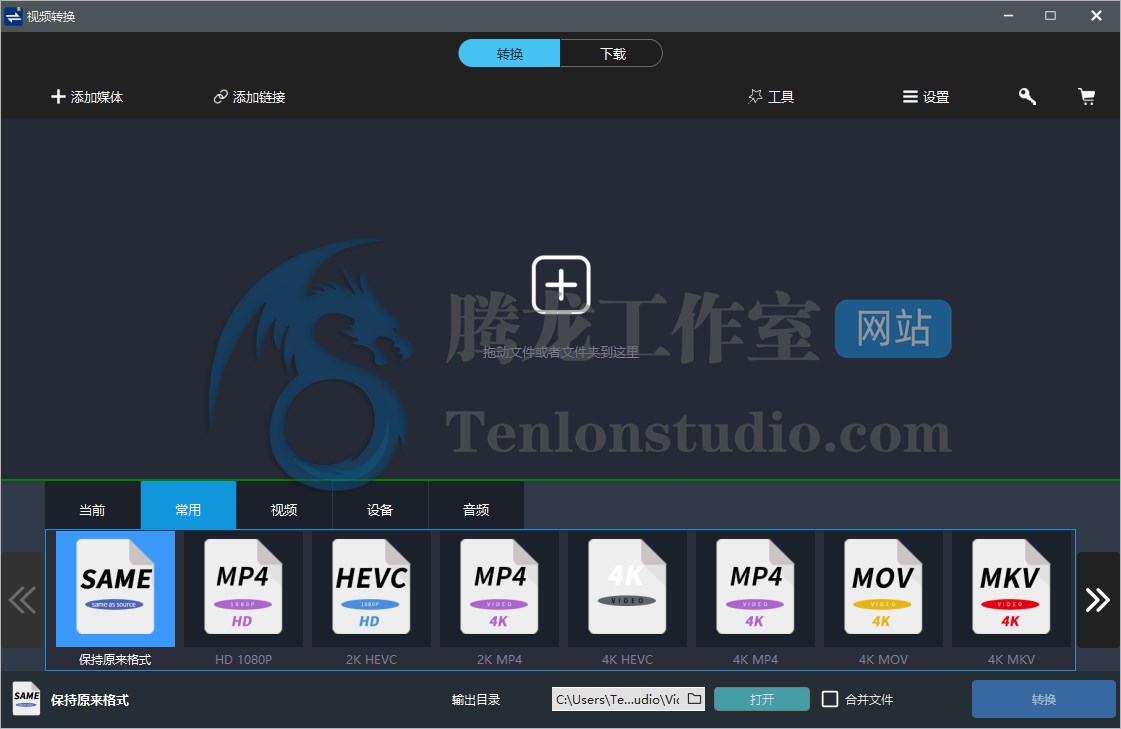Open the 视频 format tab
This screenshot has height=729, width=1121.
click(x=284, y=509)
